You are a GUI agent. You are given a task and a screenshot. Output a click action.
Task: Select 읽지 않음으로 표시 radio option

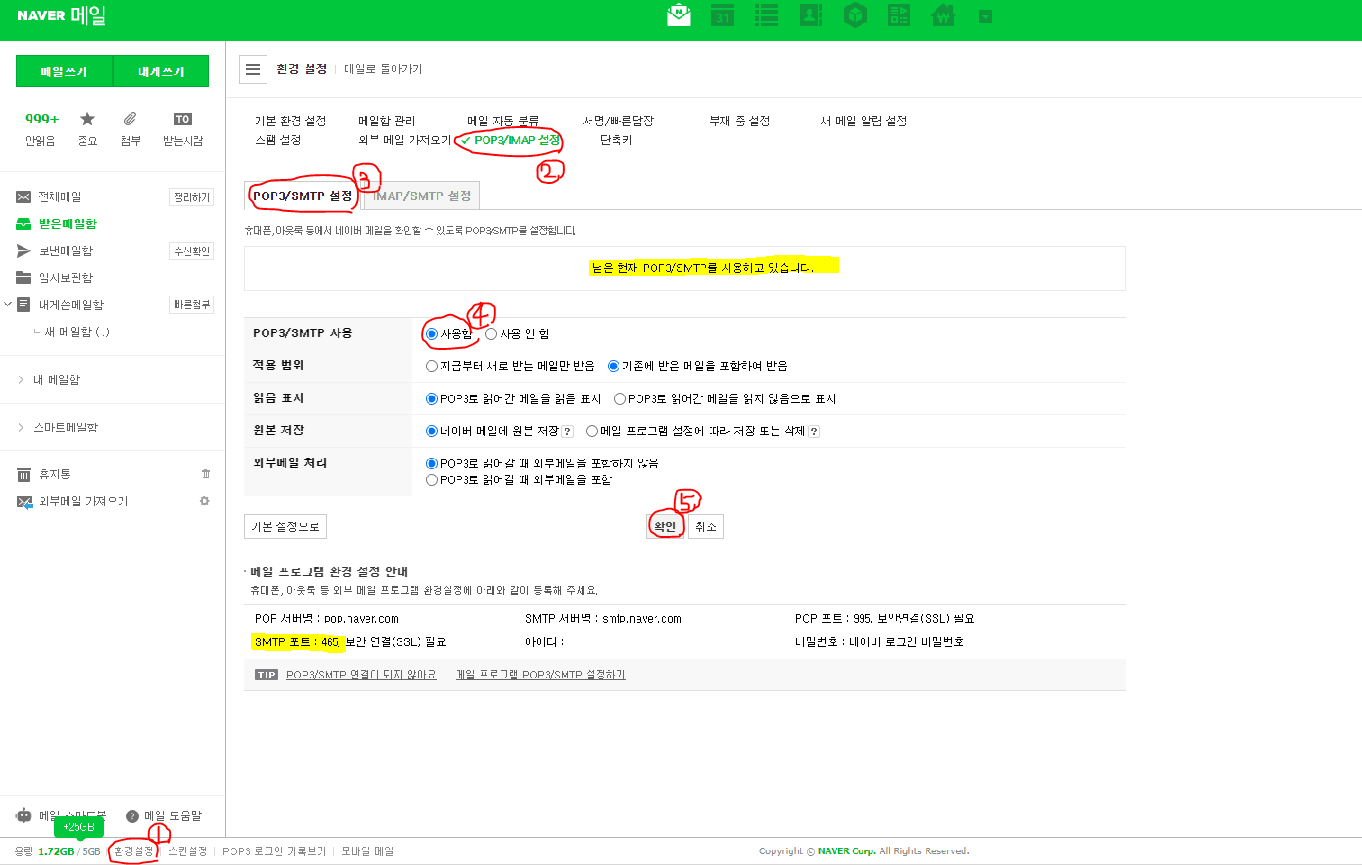[620, 399]
